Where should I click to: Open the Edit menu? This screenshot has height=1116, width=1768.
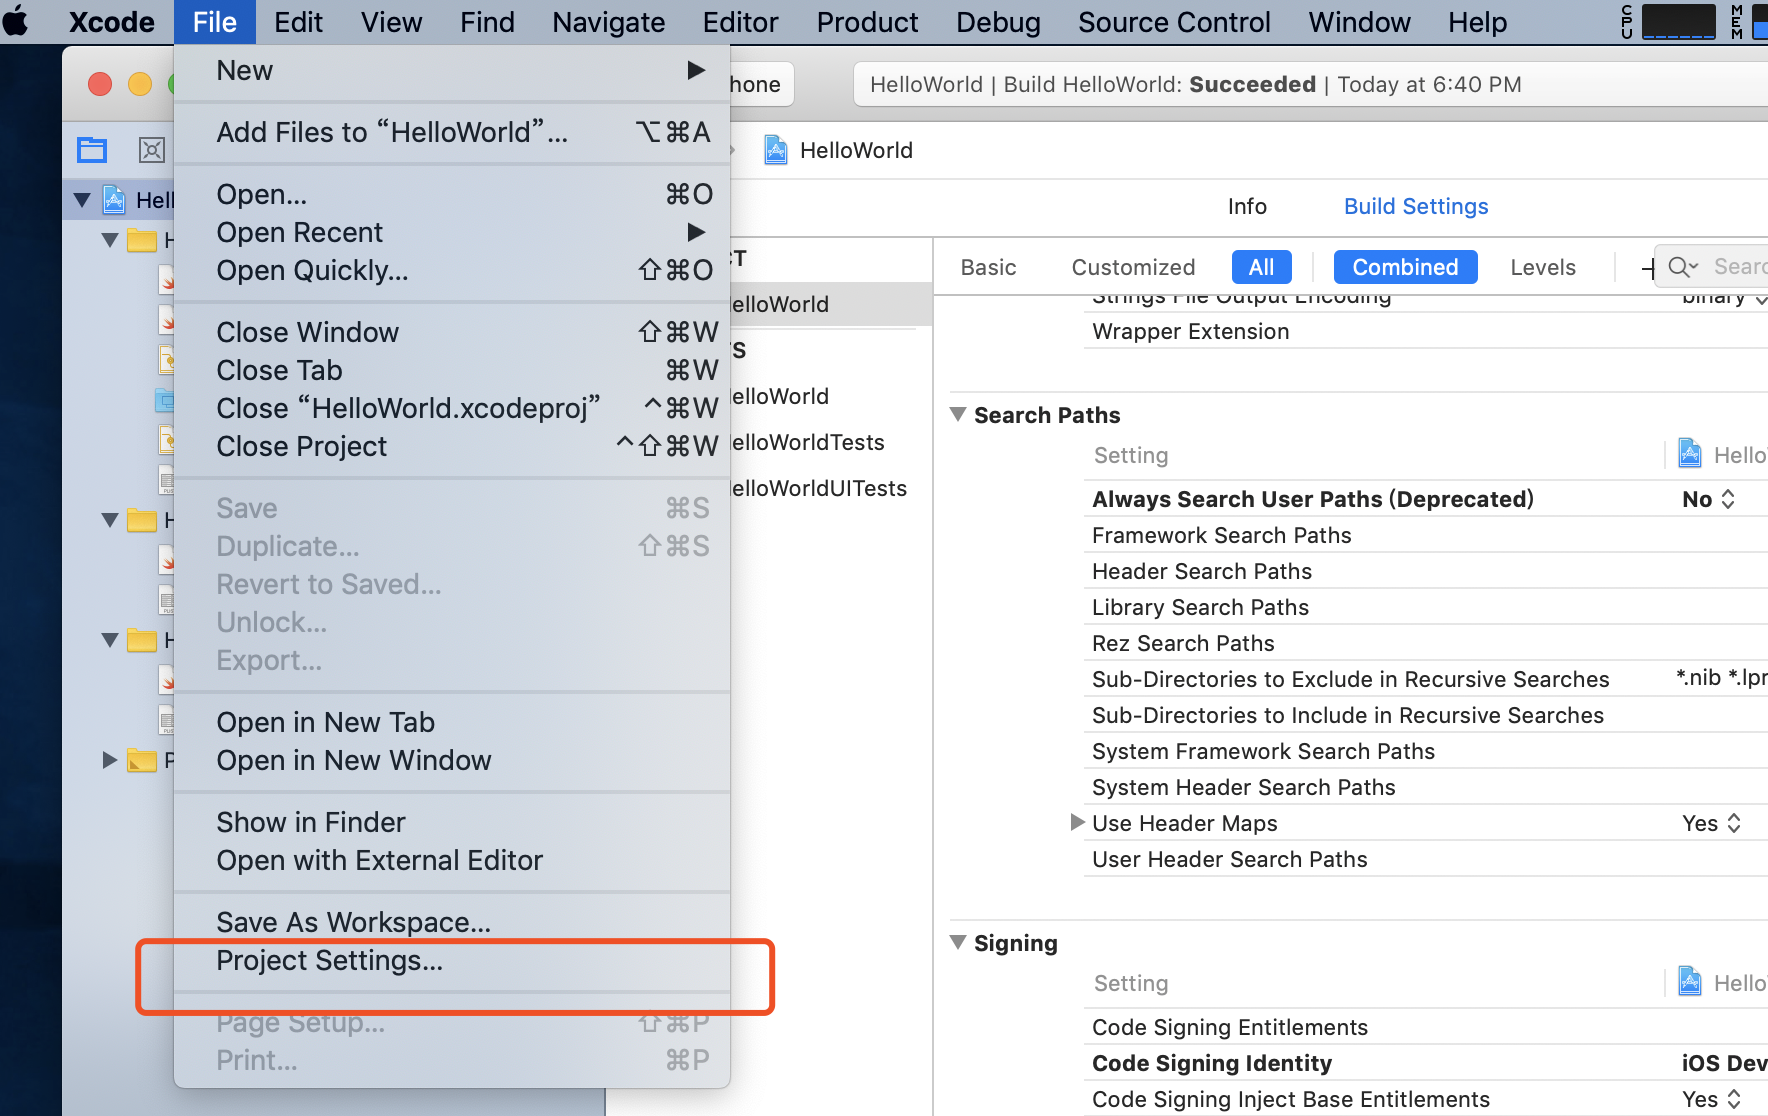[x=298, y=22]
